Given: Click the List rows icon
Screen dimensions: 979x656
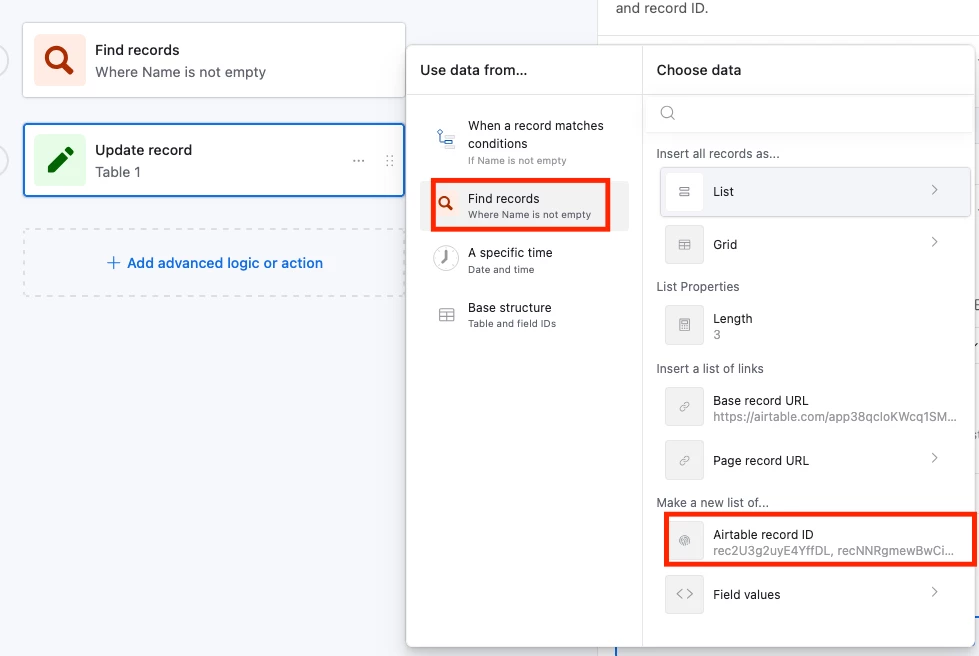Looking at the screenshot, I should 684,192.
